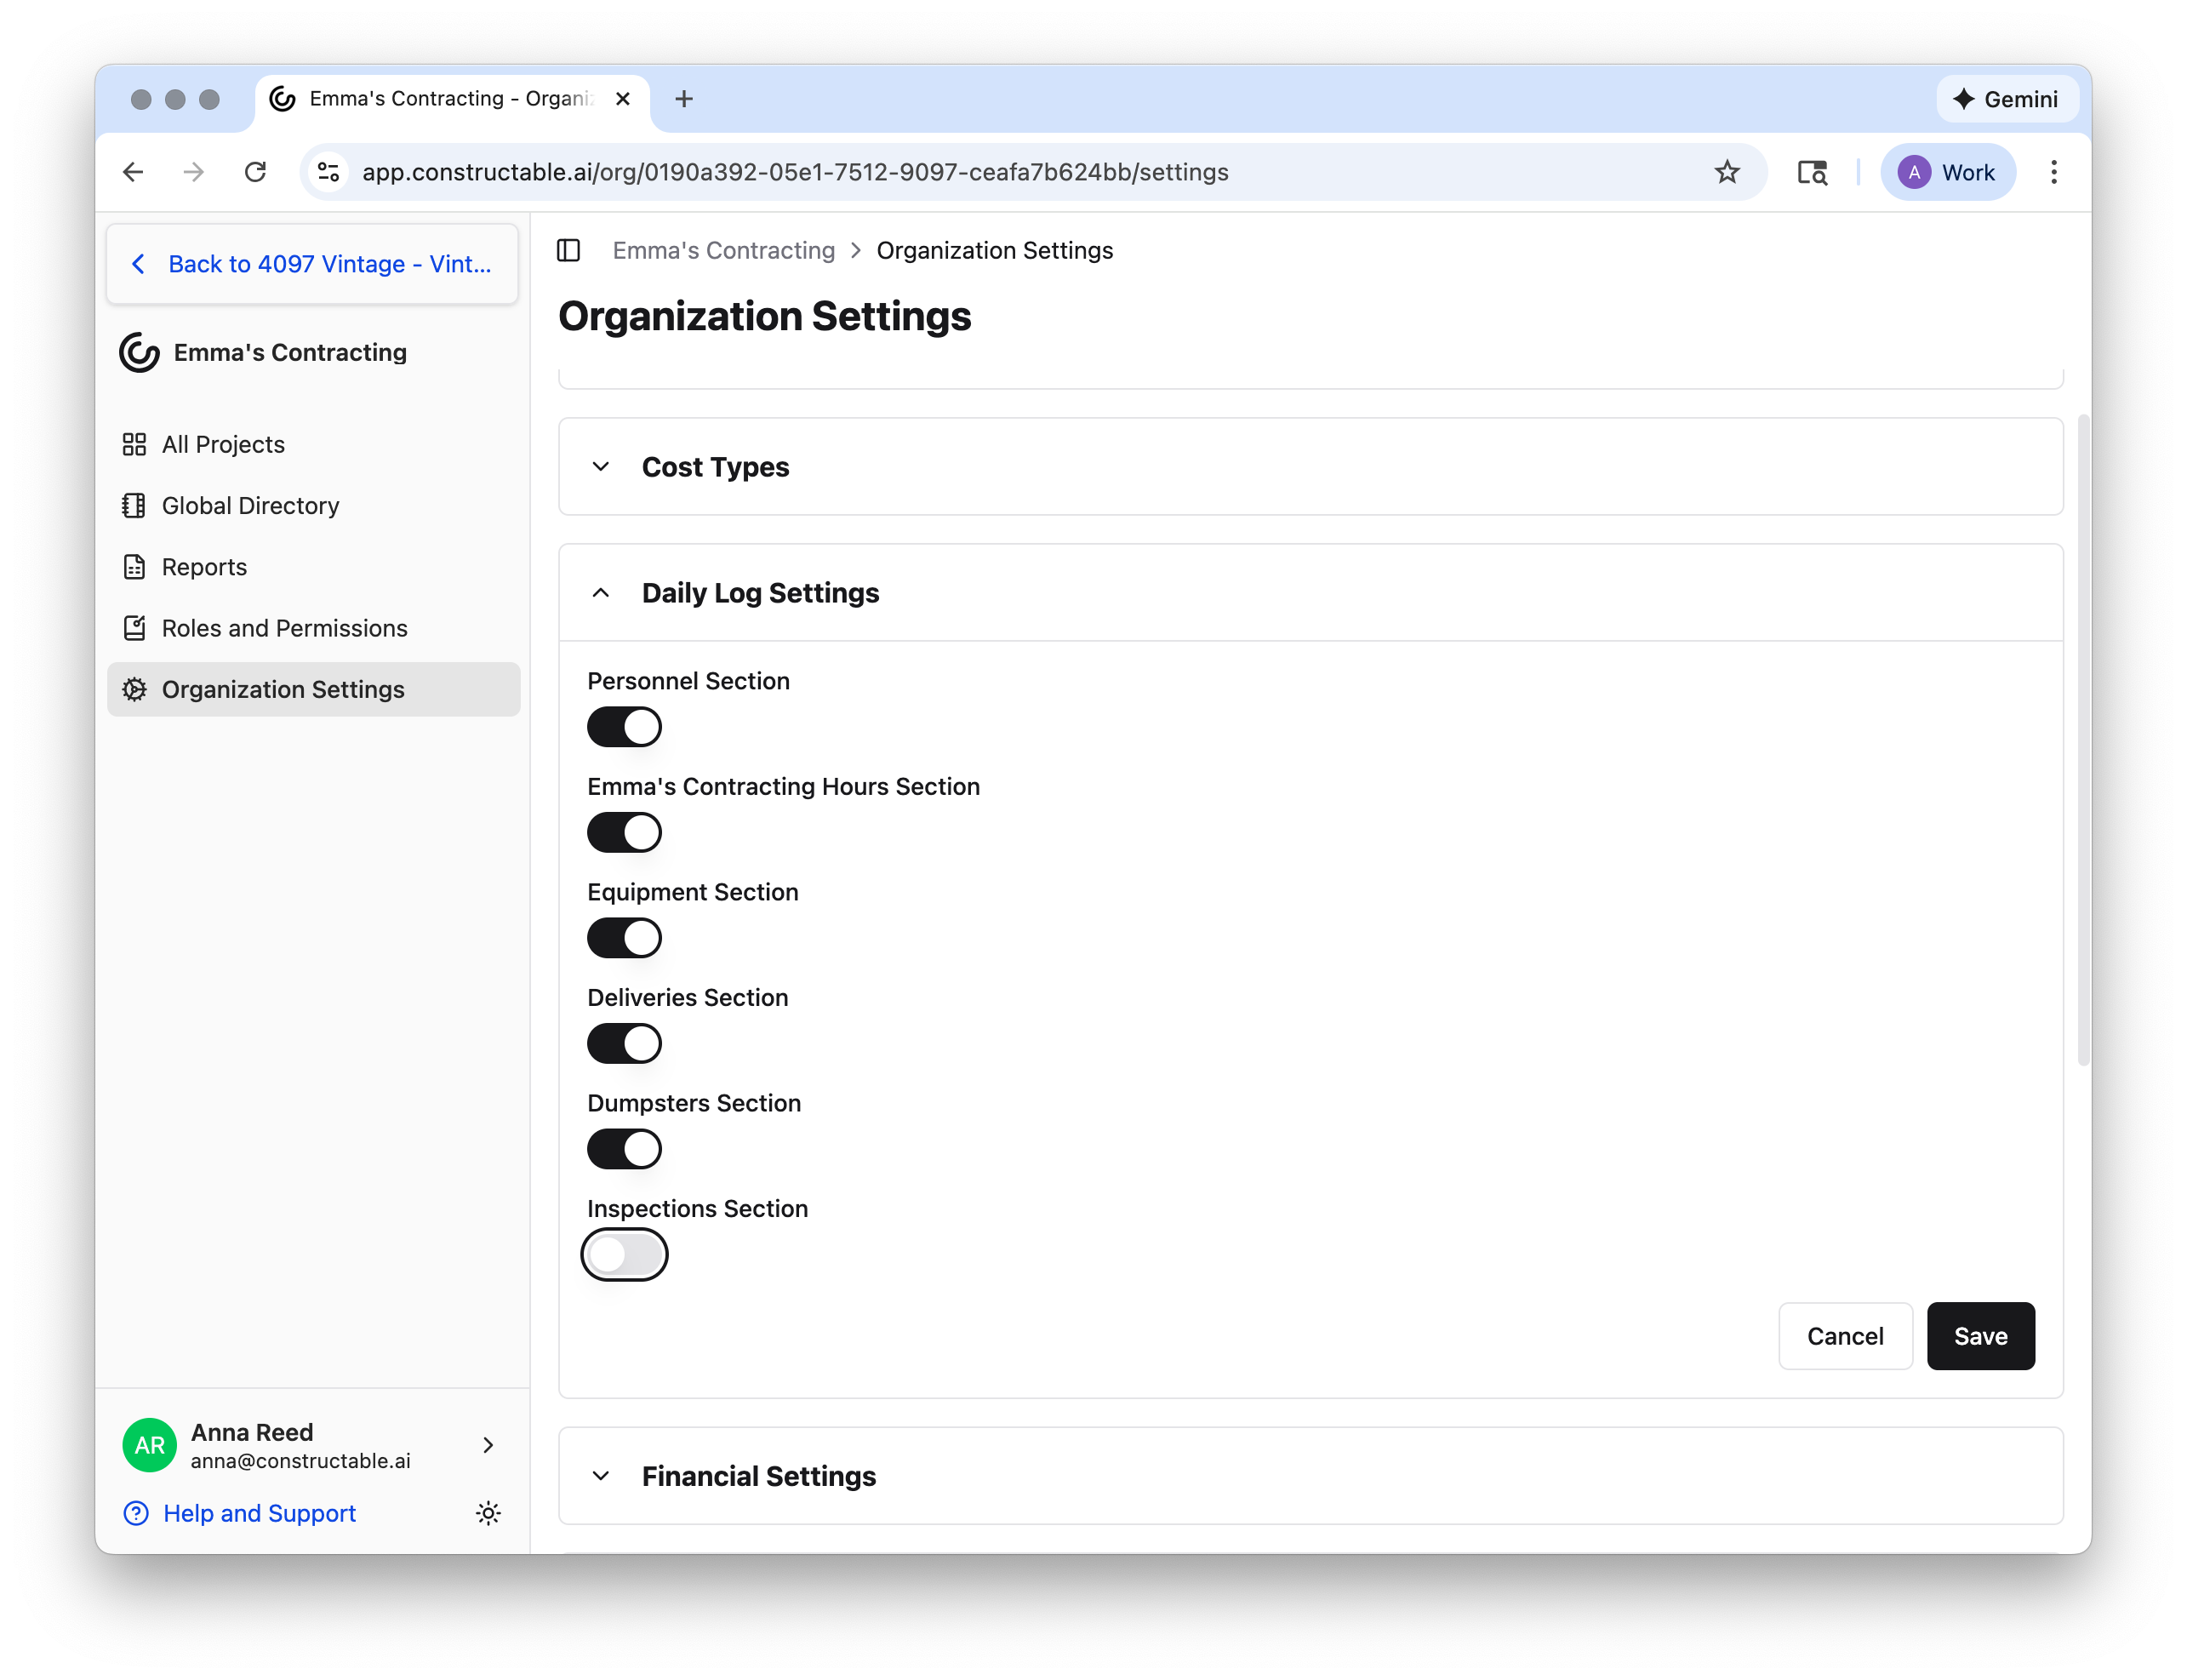Click the All Projects grid icon
The image size is (2187, 1680).
point(134,444)
